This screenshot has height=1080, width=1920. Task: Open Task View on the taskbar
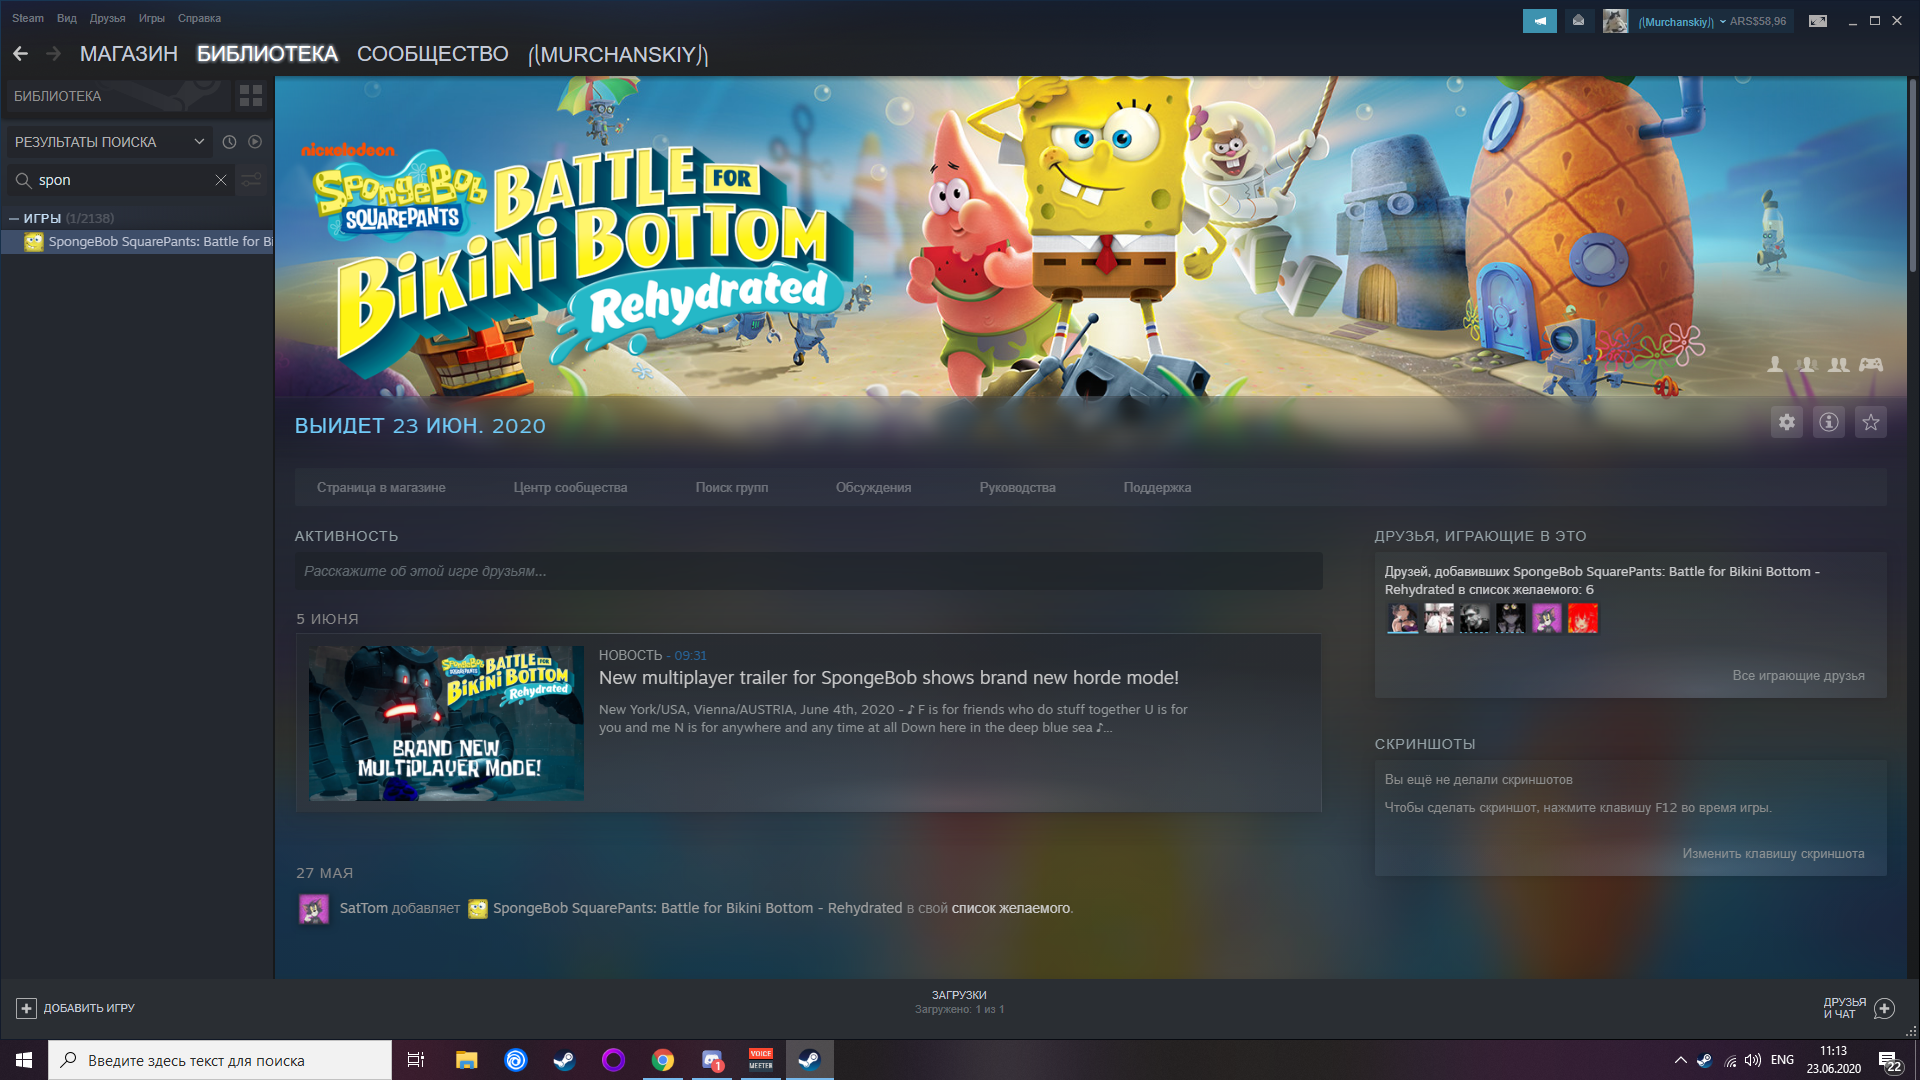pyautogui.click(x=416, y=1060)
